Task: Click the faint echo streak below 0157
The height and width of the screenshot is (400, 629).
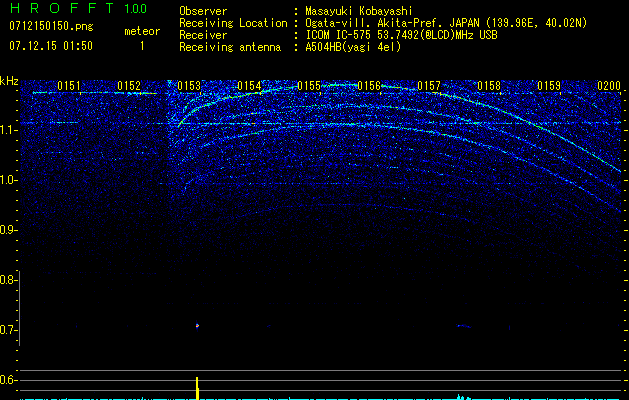Action: coord(464,326)
